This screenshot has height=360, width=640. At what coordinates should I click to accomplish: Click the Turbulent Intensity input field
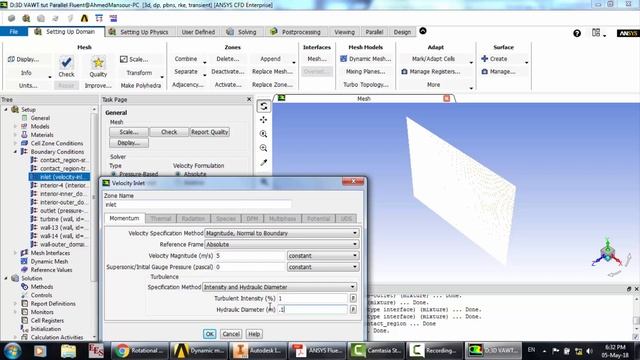click(x=312, y=298)
